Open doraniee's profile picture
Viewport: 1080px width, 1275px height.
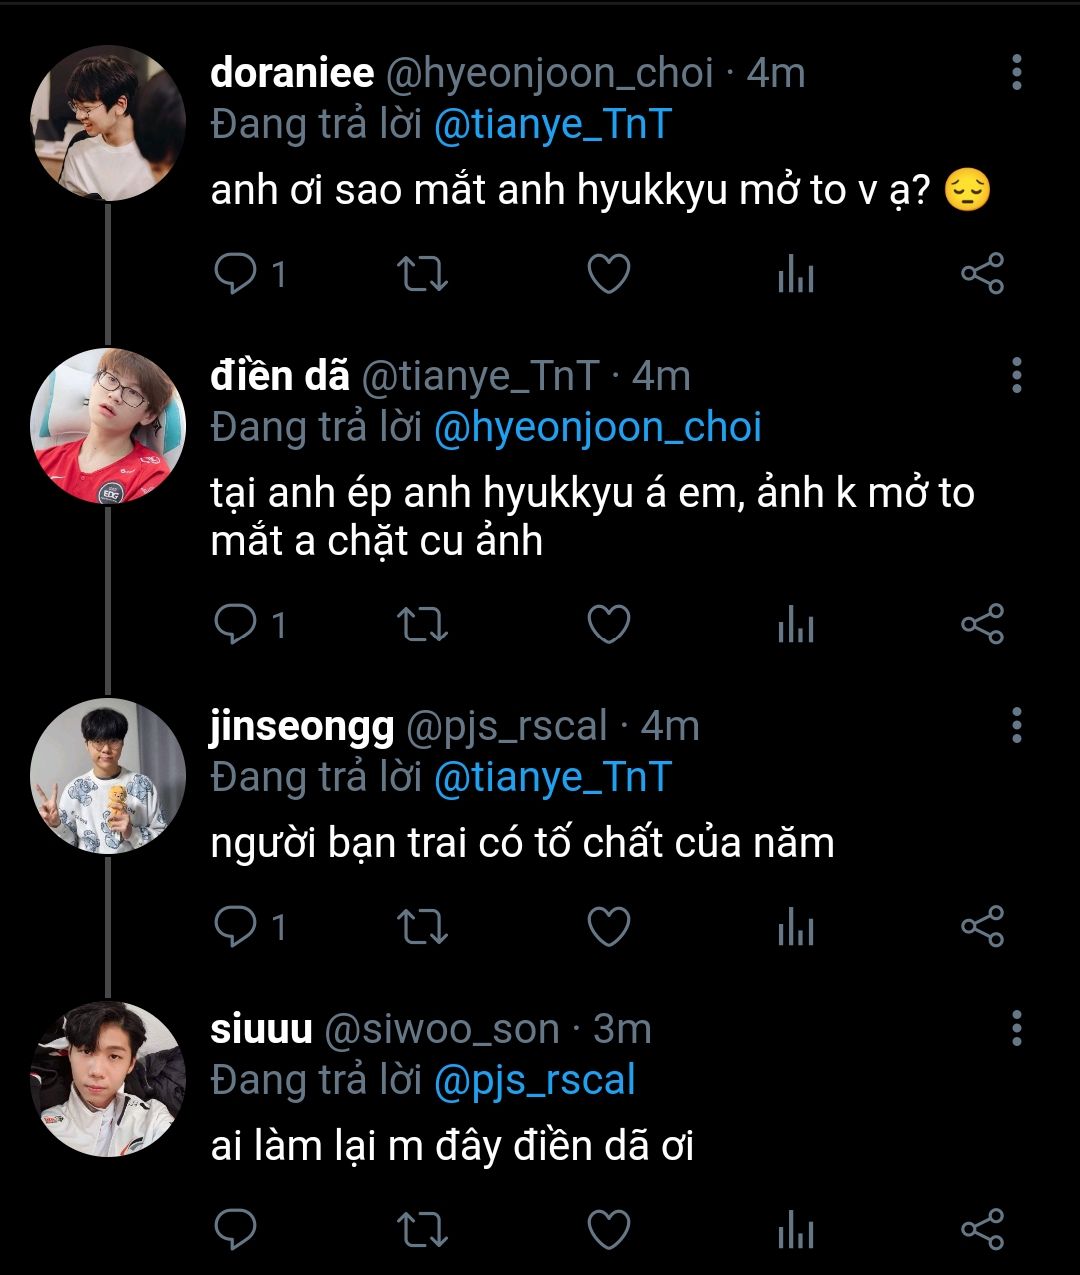point(108,123)
